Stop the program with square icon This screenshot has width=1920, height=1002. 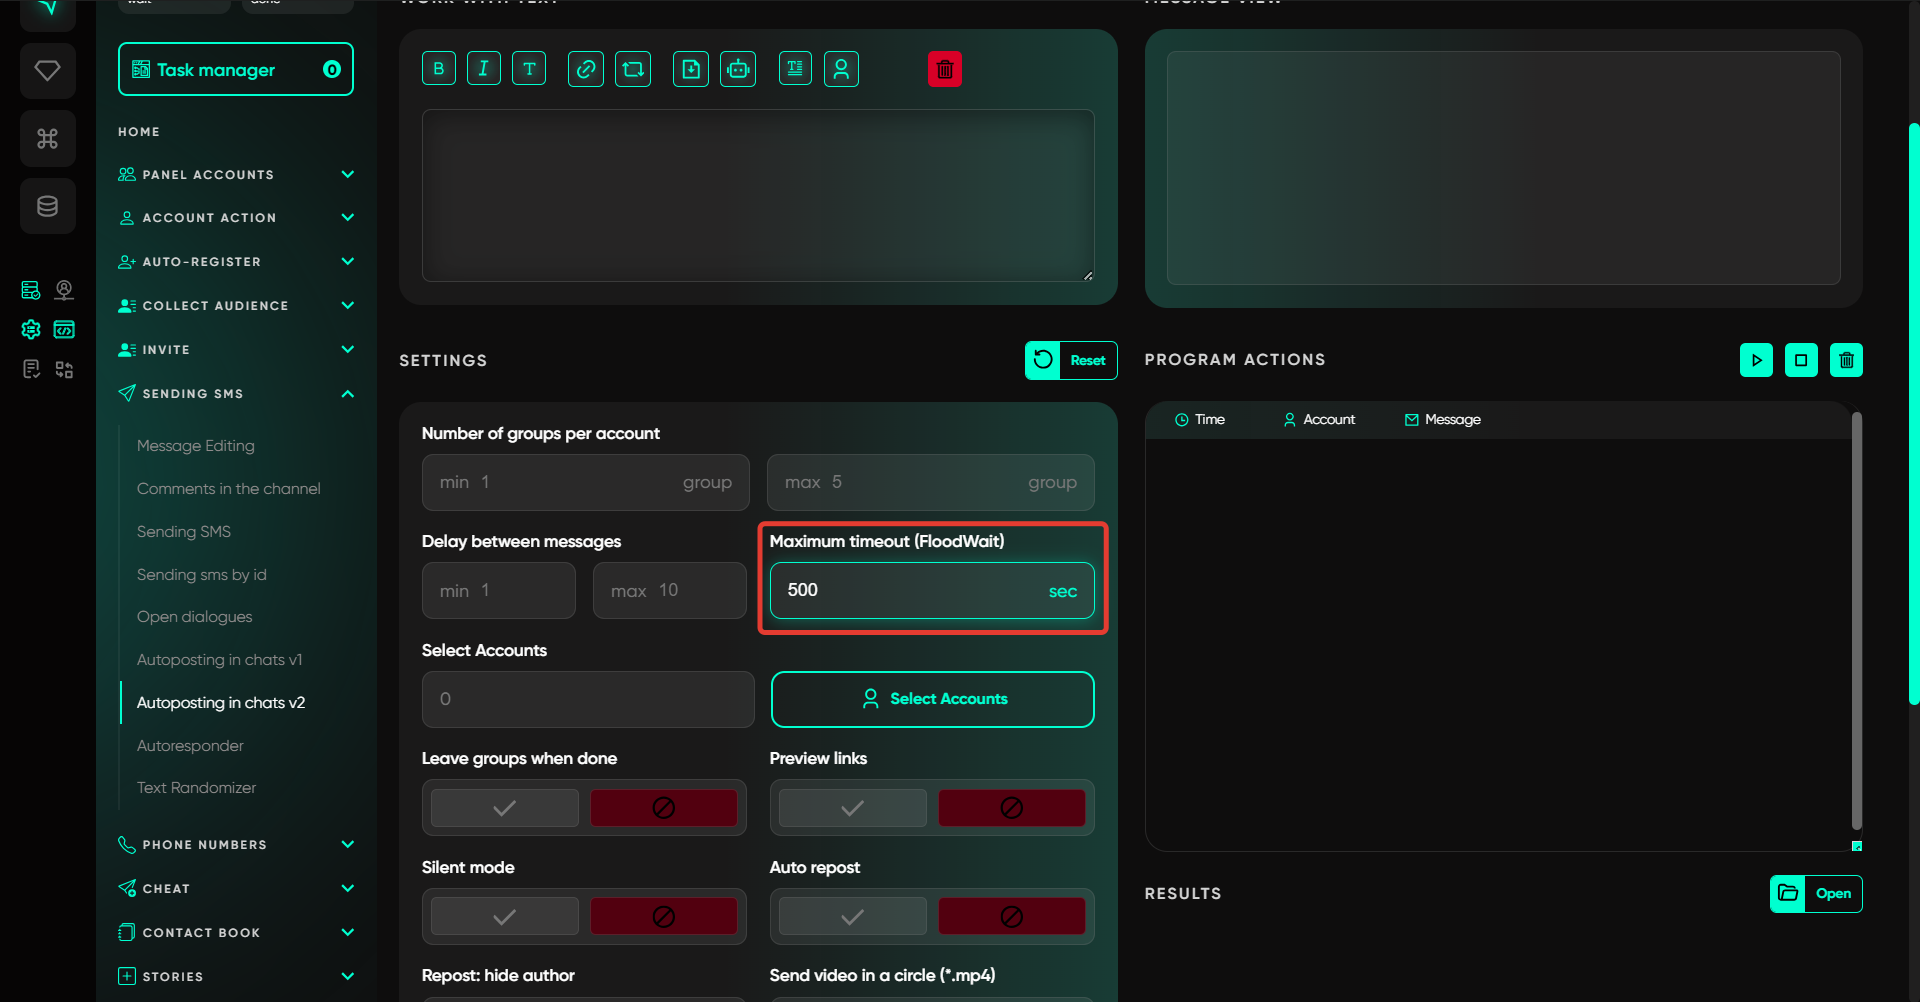(x=1801, y=360)
